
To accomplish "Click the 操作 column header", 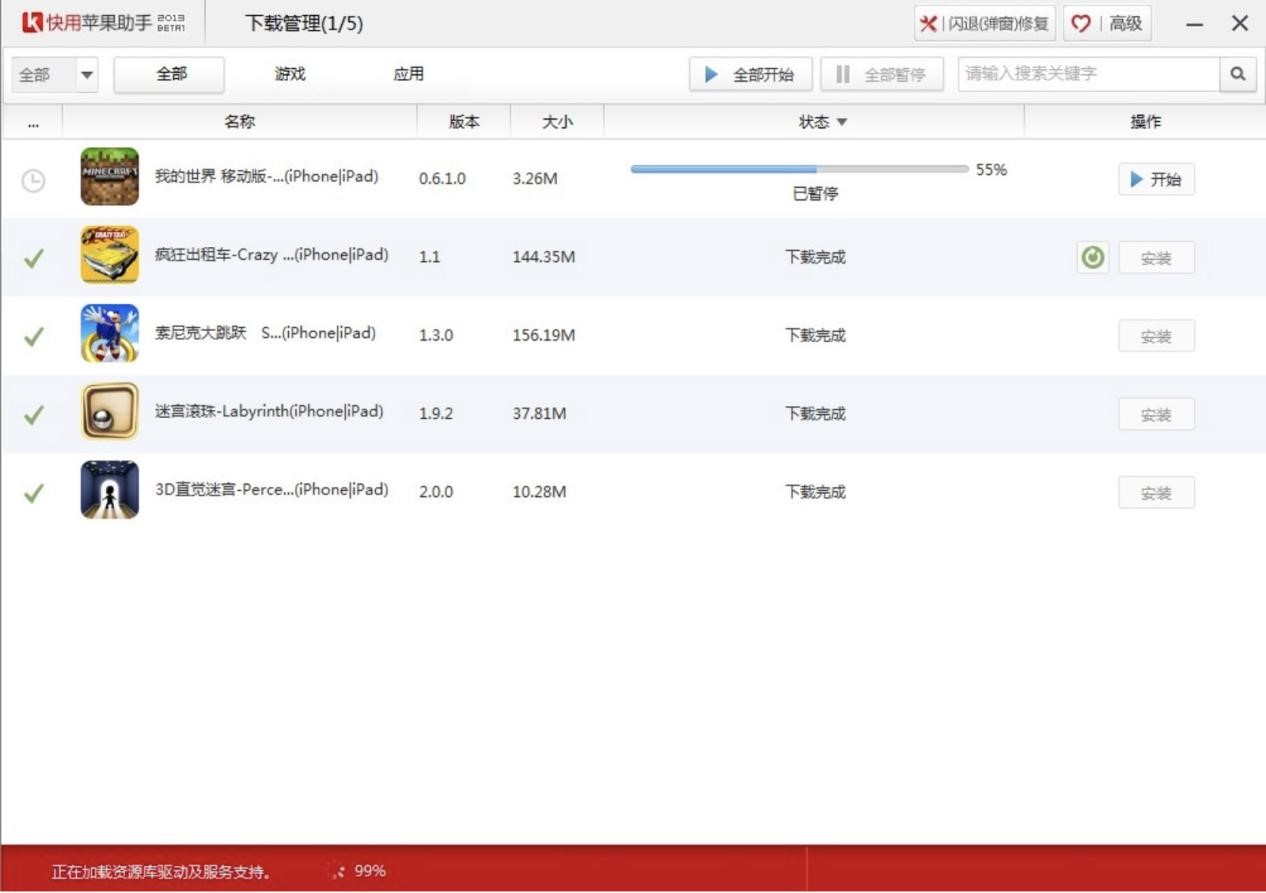I will (x=1145, y=122).
